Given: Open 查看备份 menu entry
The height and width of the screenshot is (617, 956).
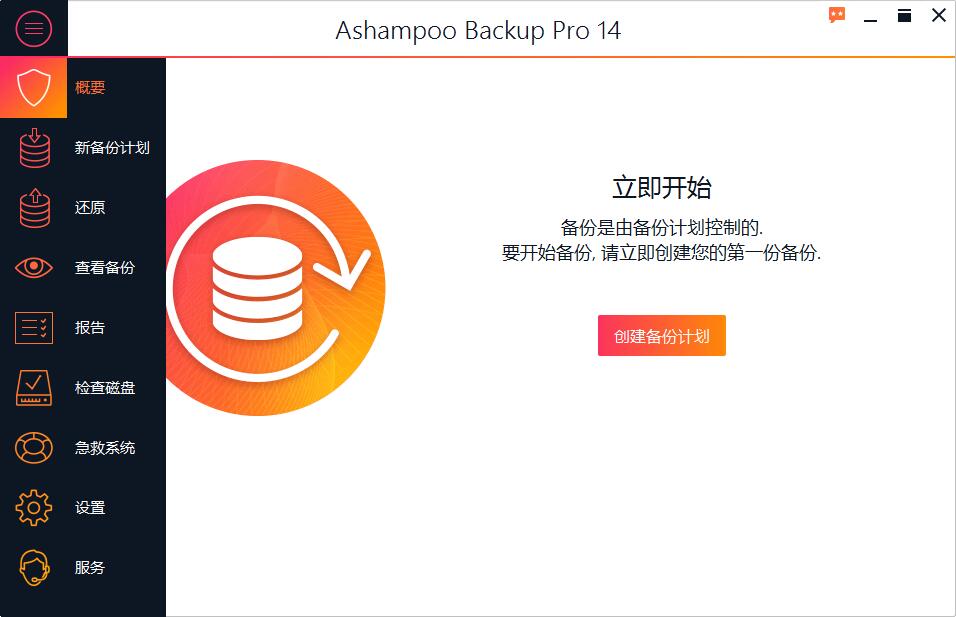Looking at the screenshot, I should pos(105,267).
